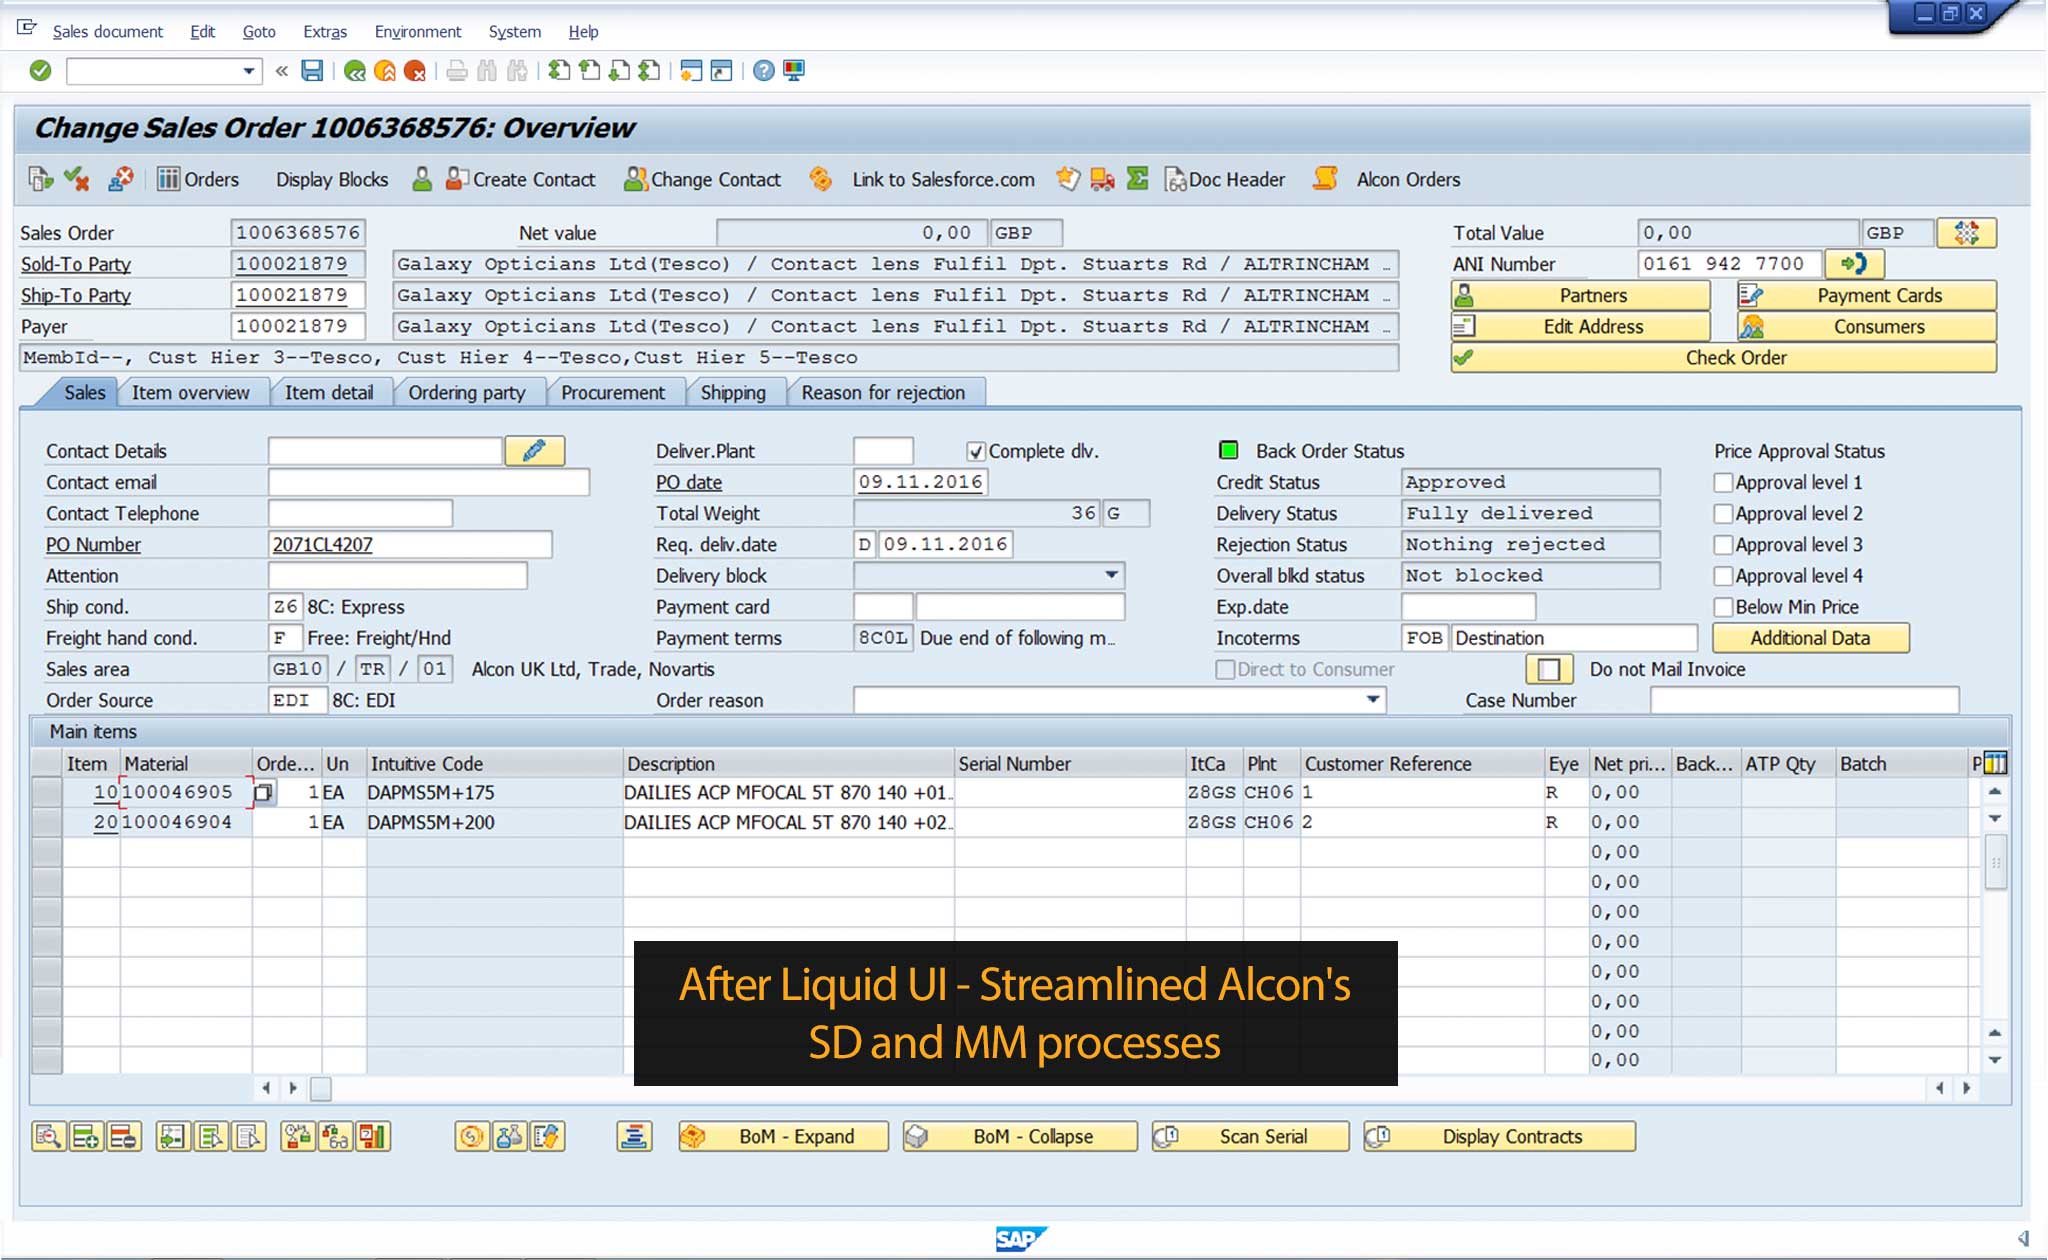Toggle the Complete dlv. checkbox
The width and height of the screenshot is (2048, 1260).
(976, 452)
